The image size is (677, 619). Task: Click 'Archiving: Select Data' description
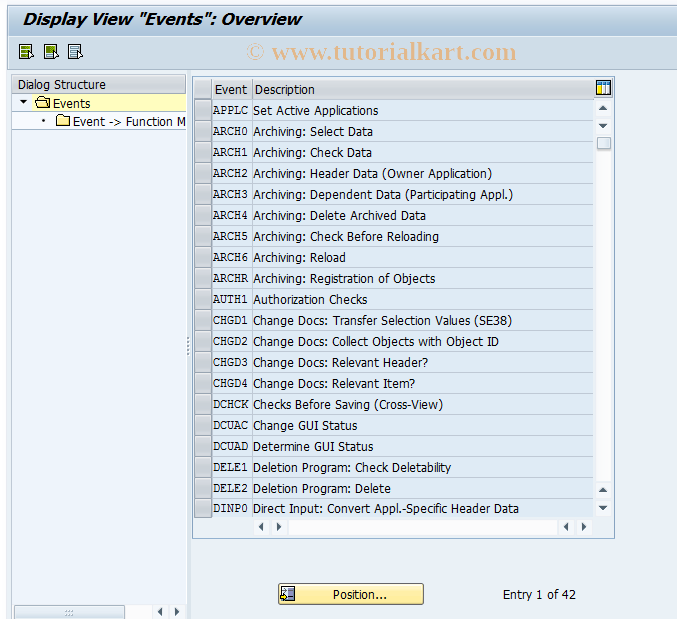[x=313, y=131]
